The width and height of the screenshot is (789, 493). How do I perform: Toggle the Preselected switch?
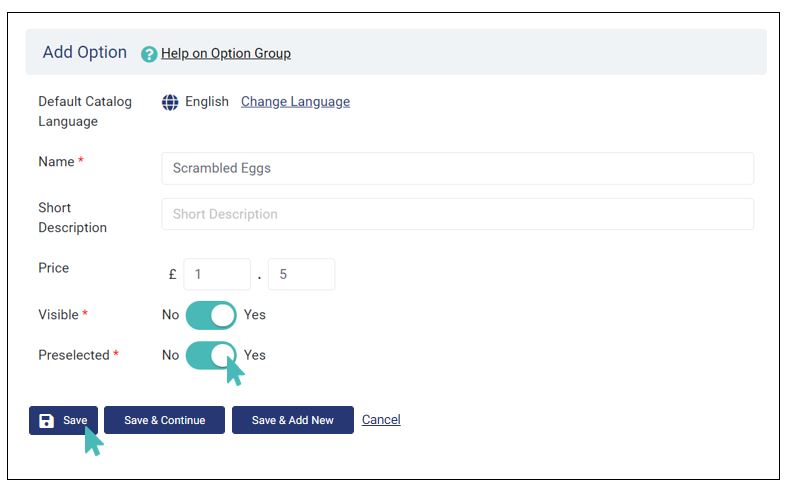coord(211,356)
